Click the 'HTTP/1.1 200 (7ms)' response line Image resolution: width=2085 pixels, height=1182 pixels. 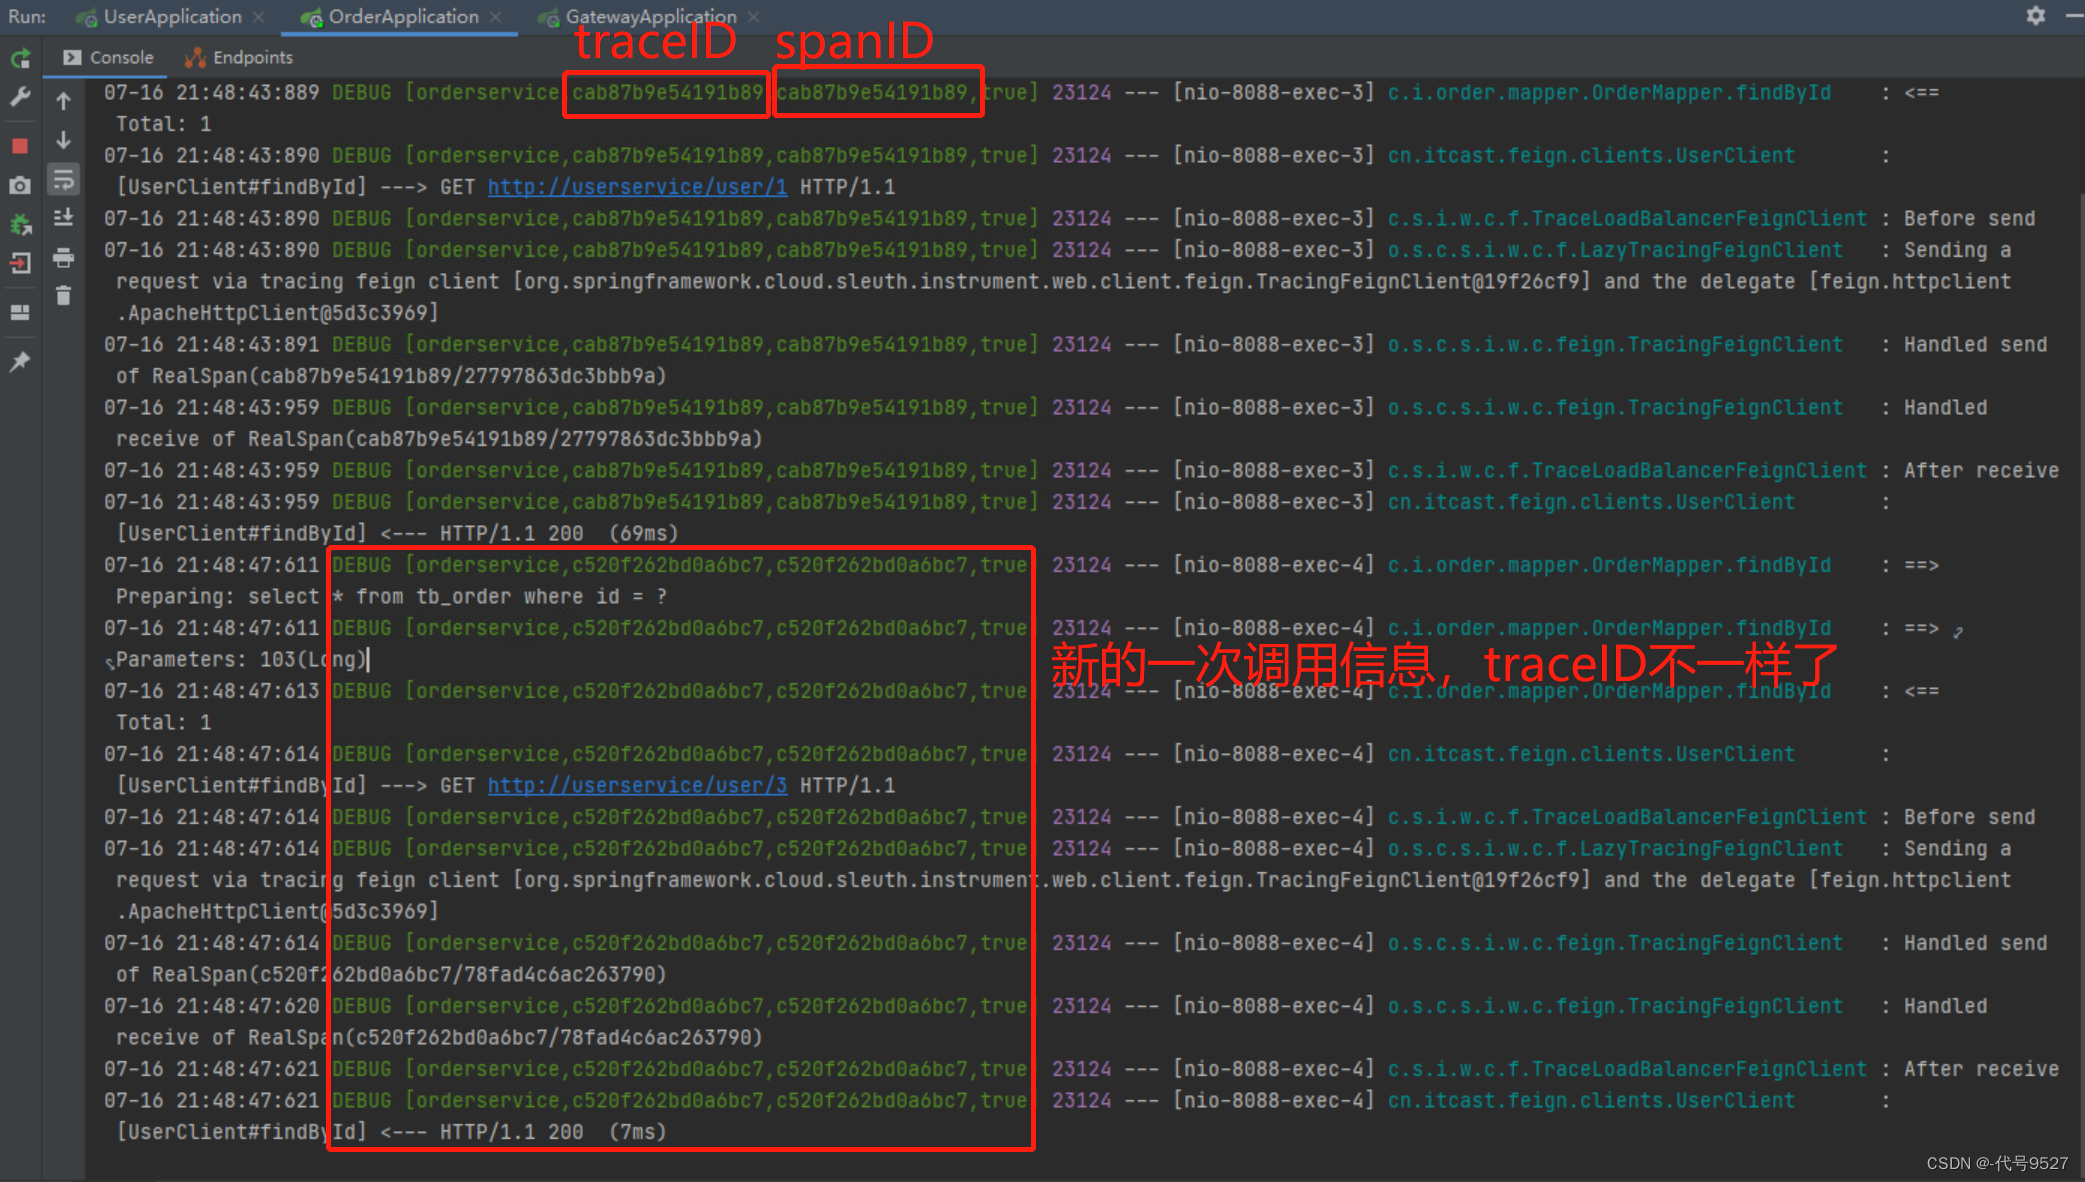pyautogui.click(x=553, y=1132)
